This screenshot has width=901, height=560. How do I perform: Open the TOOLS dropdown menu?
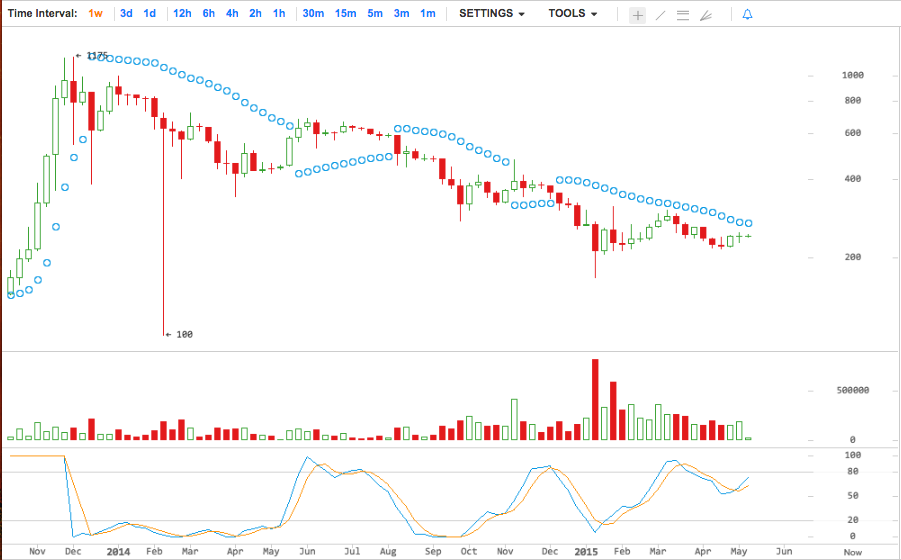pyautogui.click(x=573, y=13)
